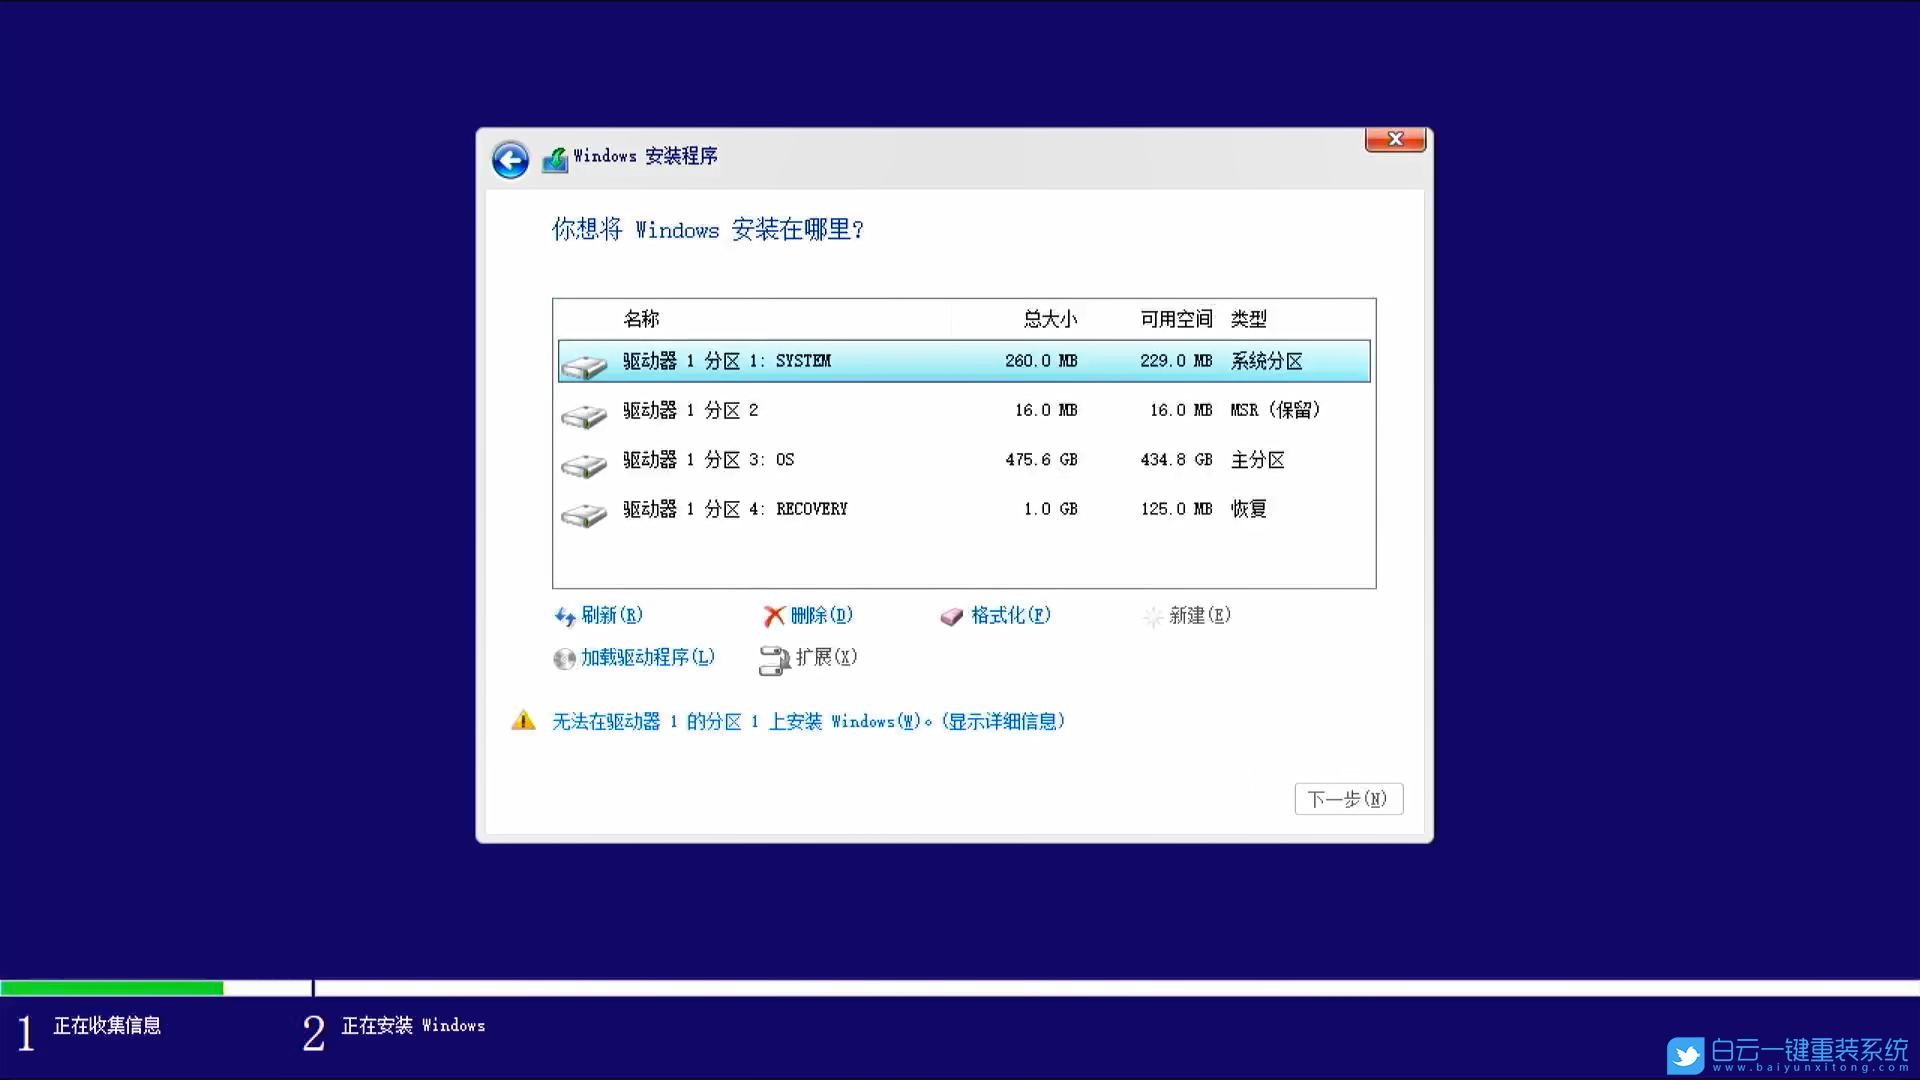Screen dimensions: 1920x1080
Task: Click type cell 系统分区
Action: tap(1266, 361)
